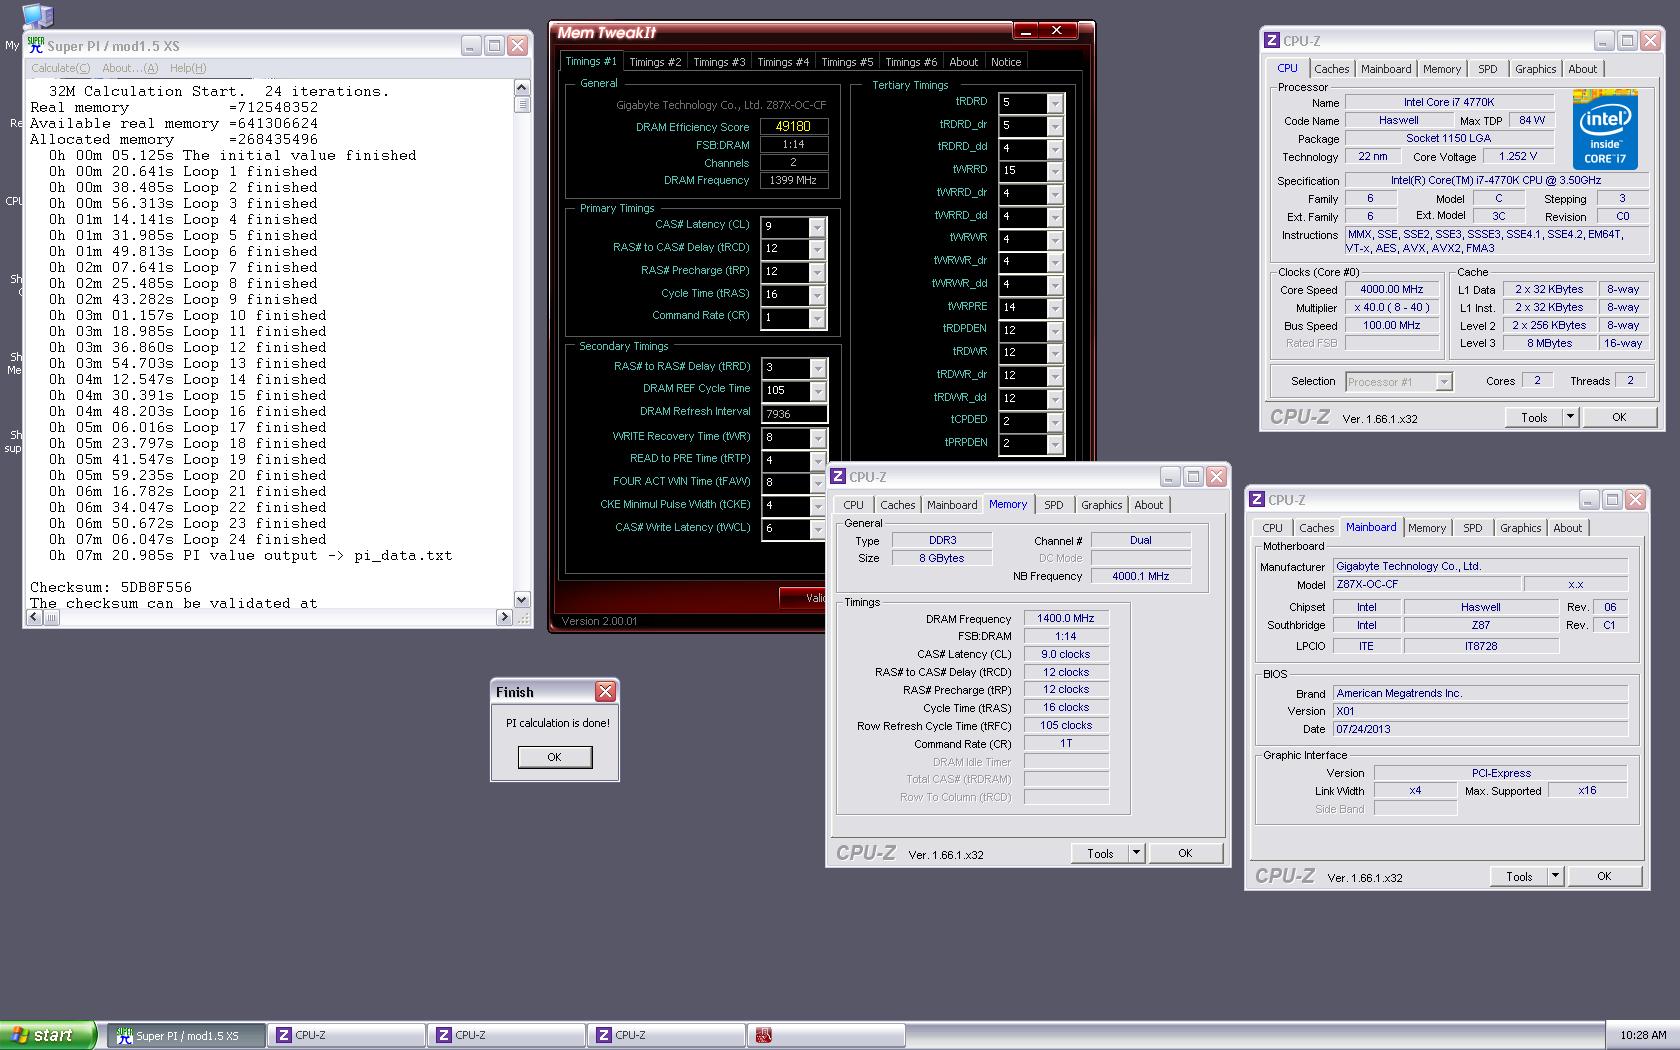The width and height of the screenshot is (1680, 1050).
Task: Switch to Timings #3 tab in Mem TweakIt
Action: (x=719, y=62)
